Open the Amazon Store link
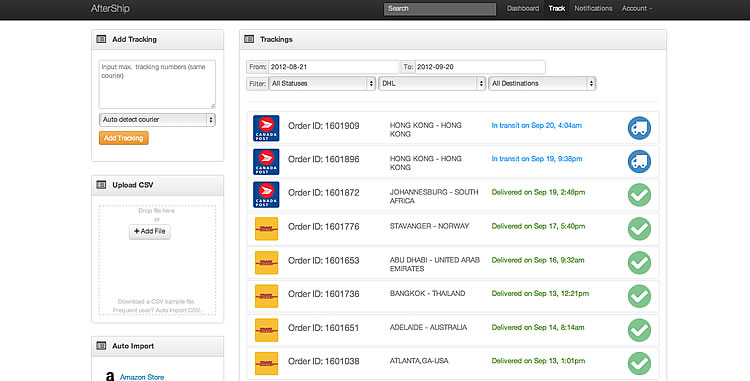This screenshot has height=381, width=750. click(x=142, y=377)
